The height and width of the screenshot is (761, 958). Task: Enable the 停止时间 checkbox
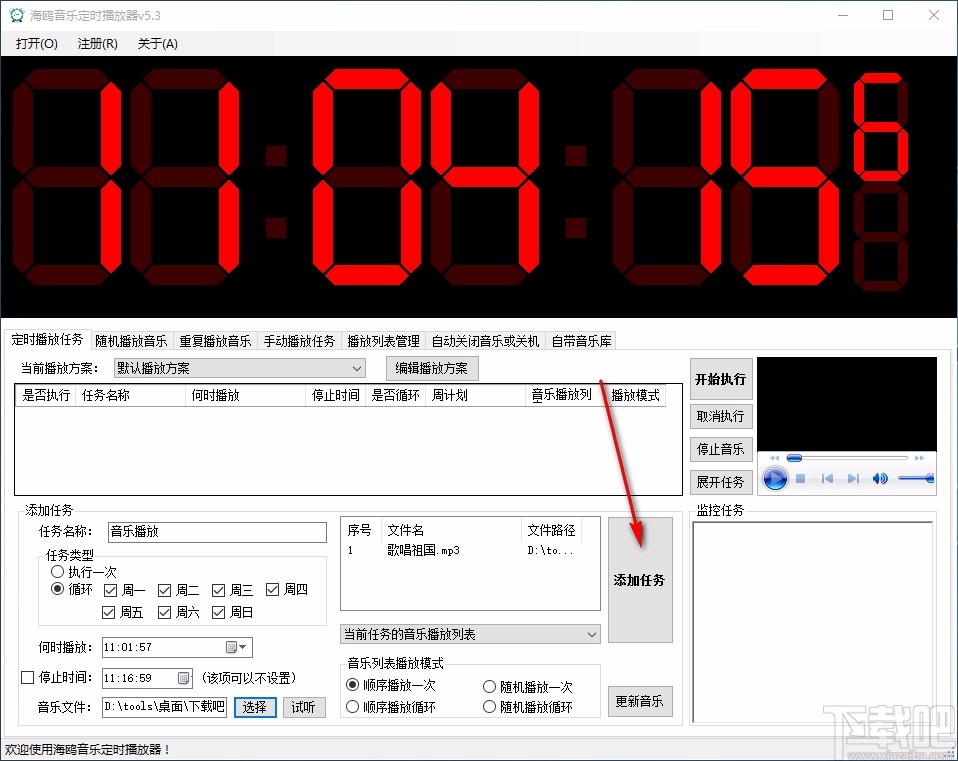27,678
